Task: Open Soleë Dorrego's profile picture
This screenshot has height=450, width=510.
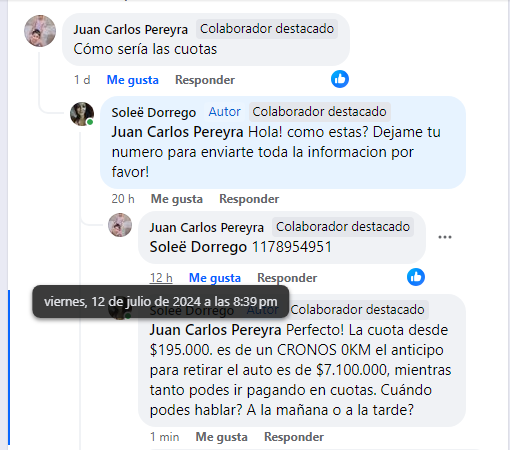Action: click(82, 114)
